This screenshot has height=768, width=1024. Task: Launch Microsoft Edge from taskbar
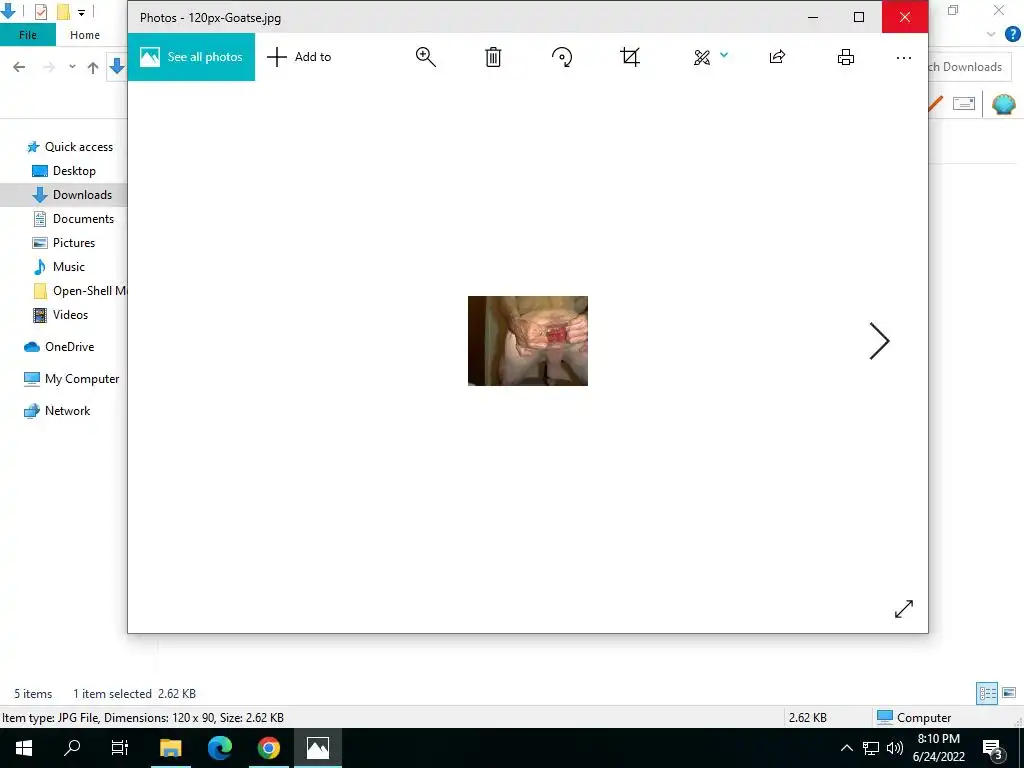[x=220, y=748]
